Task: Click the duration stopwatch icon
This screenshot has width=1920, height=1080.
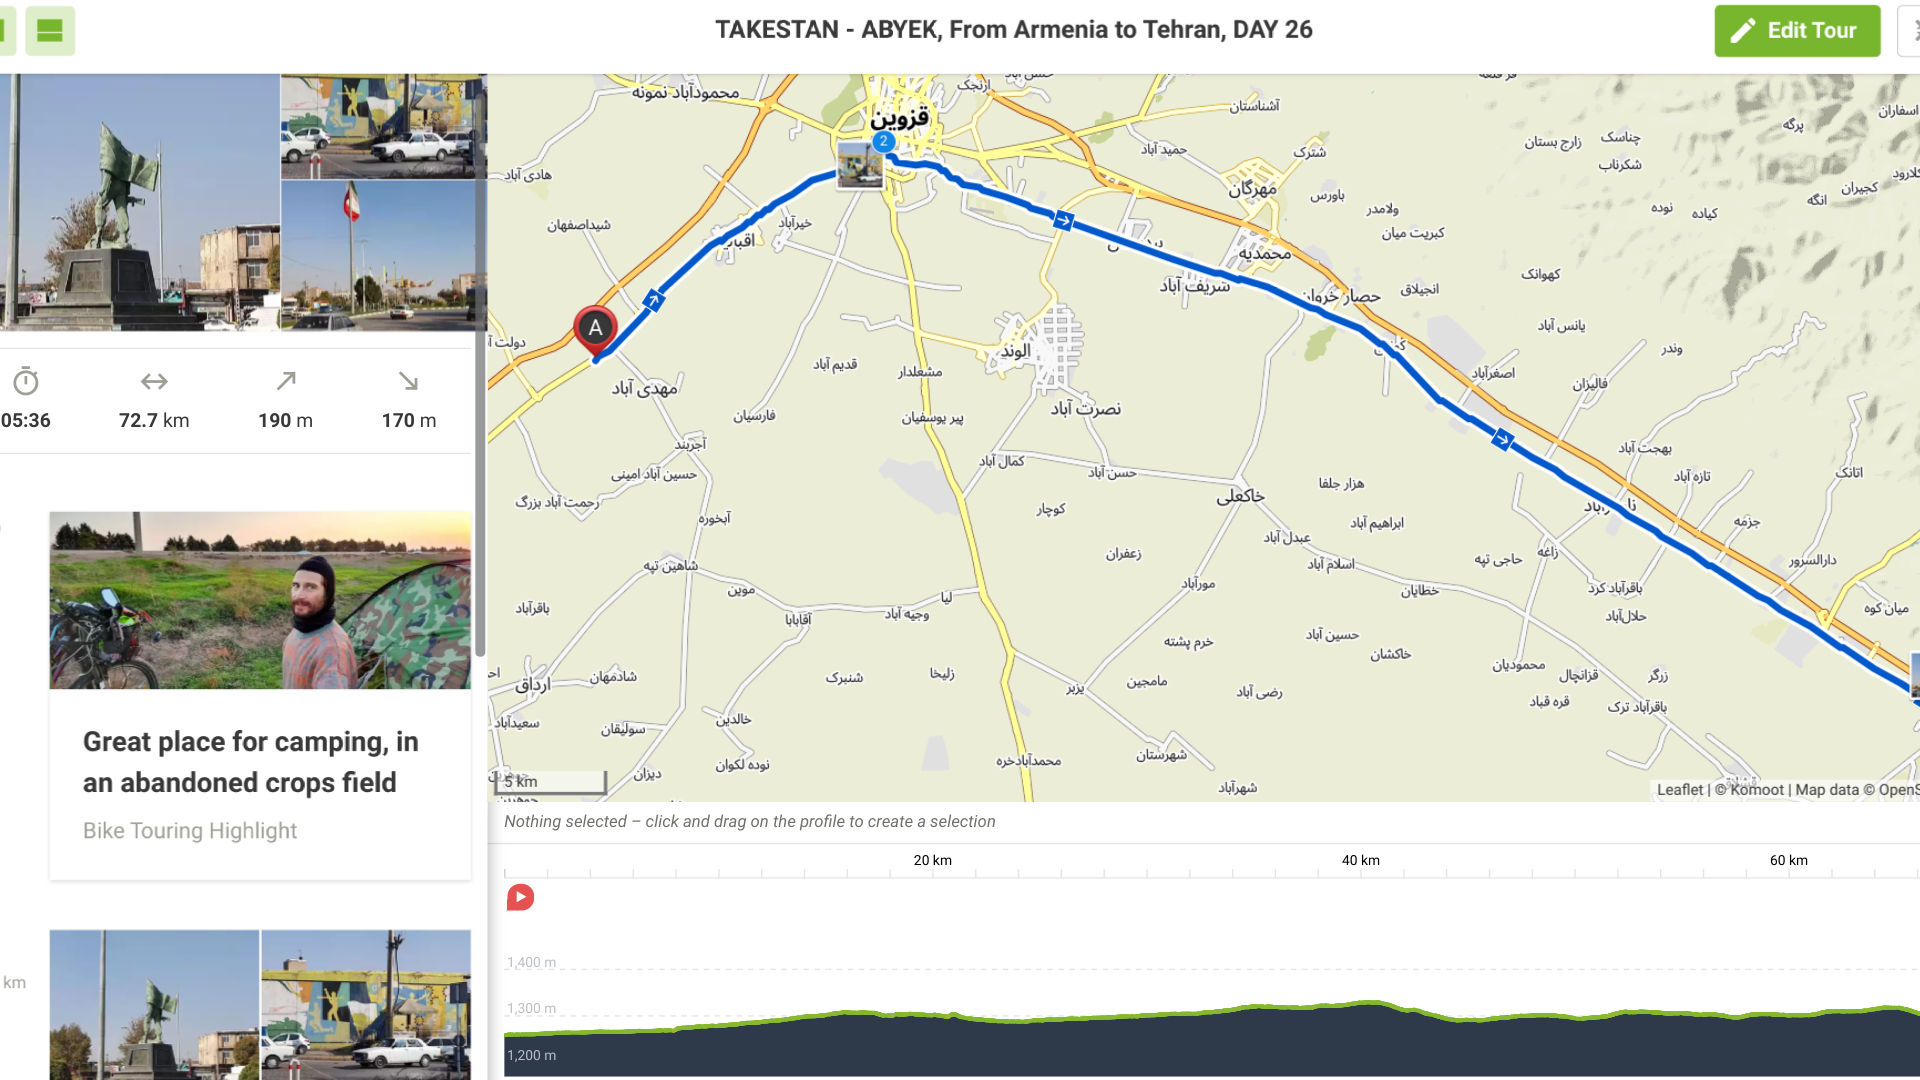Action: 26,381
